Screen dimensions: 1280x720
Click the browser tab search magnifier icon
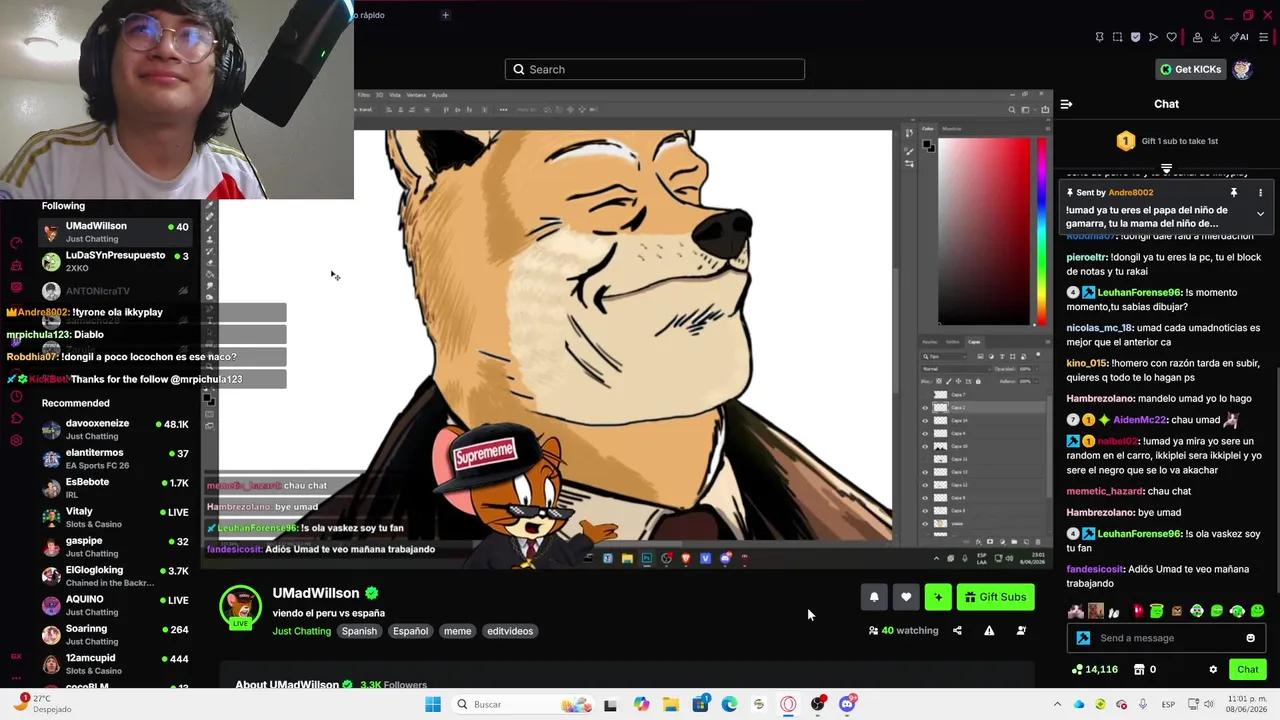coord(1209,15)
